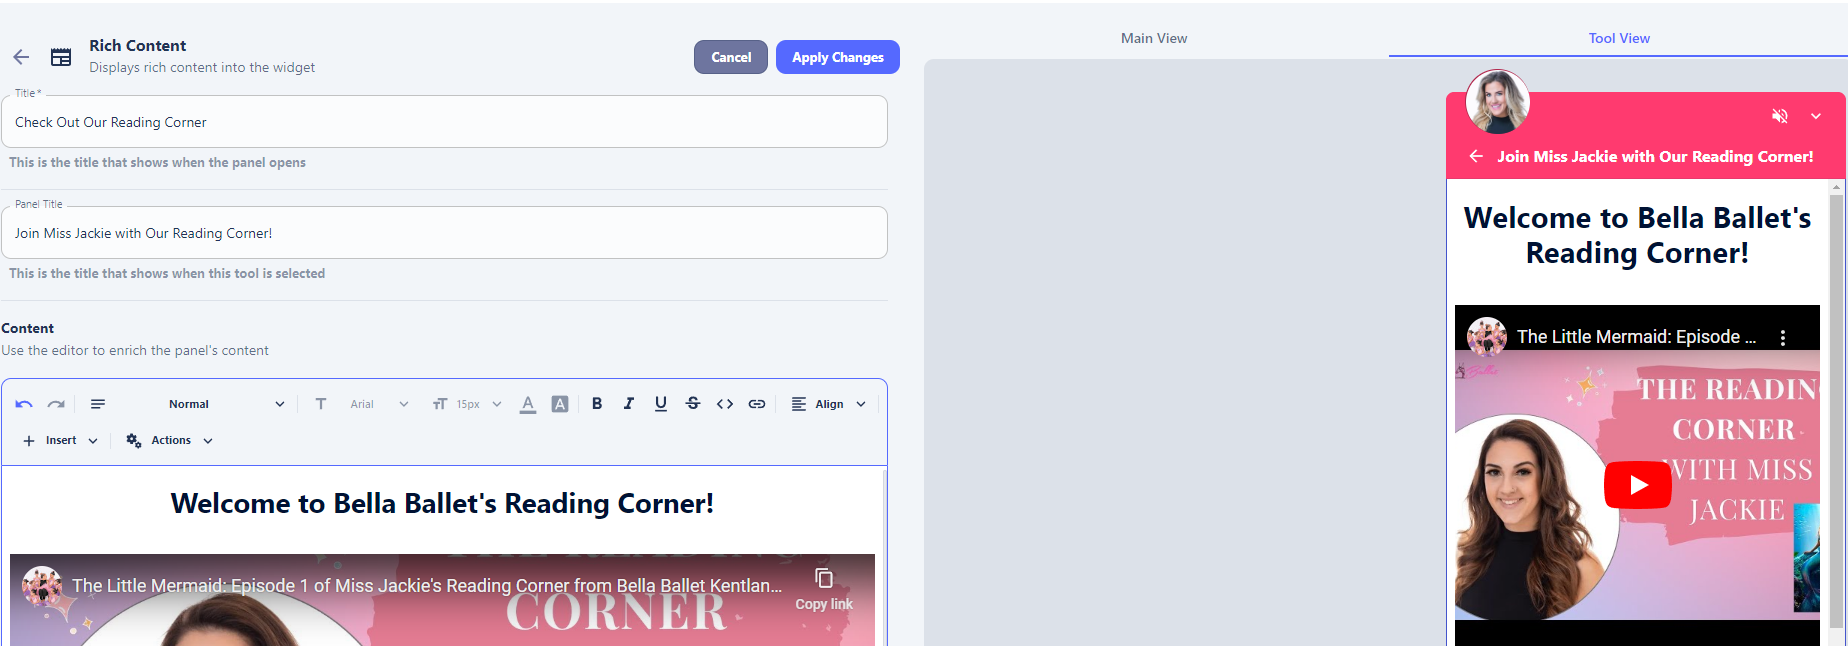Open the text color picker
1848x646 pixels.
click(x=528, y=404)
